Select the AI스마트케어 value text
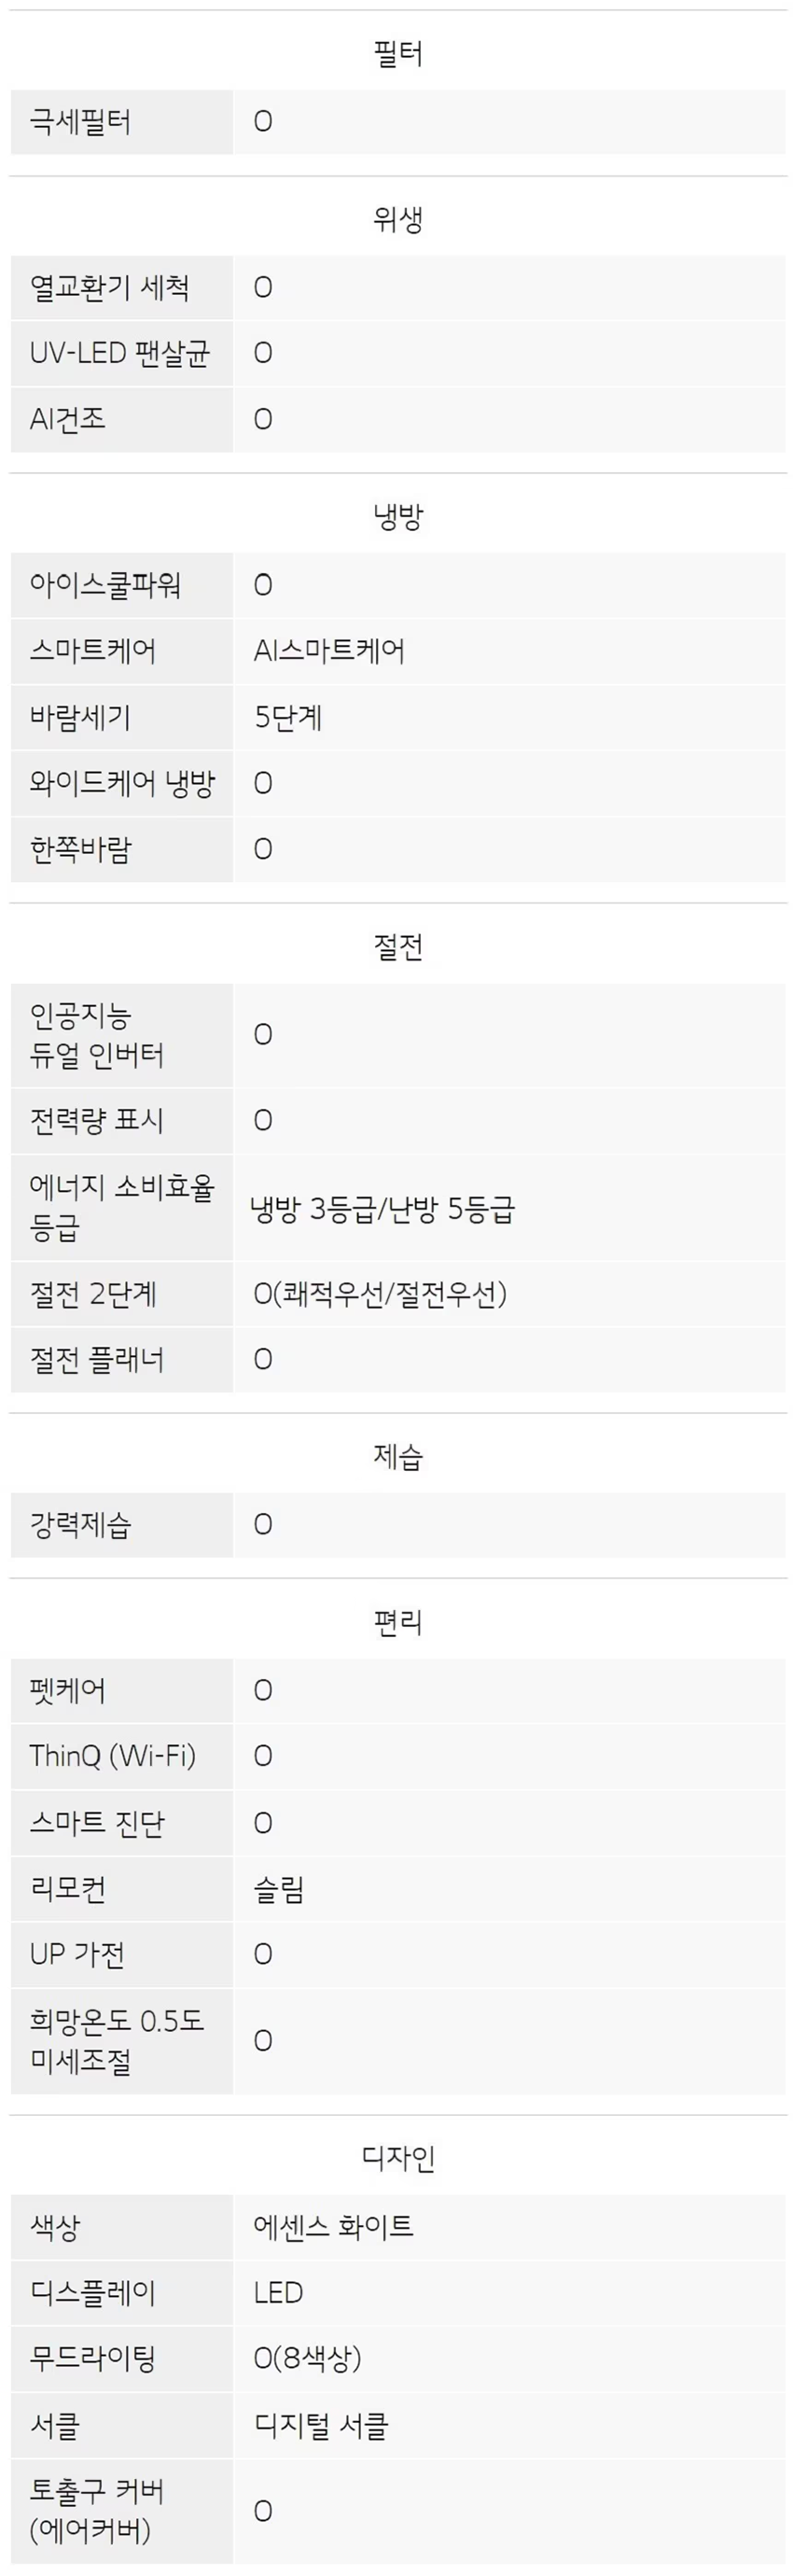This screenshot has height=2576, width=793. pyautogui.click(x=329, y=651)
